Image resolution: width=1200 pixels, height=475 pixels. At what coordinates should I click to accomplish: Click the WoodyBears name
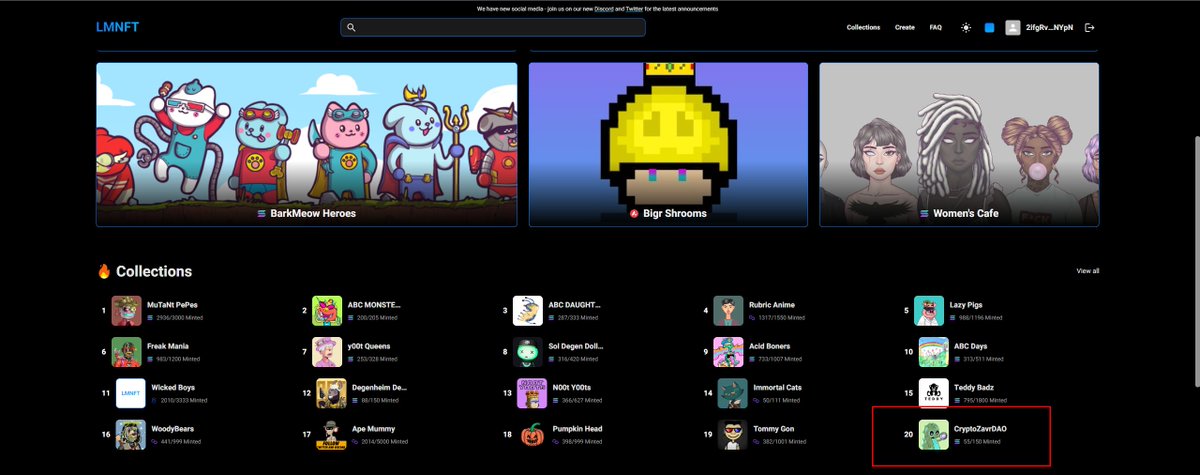(172, 428)
